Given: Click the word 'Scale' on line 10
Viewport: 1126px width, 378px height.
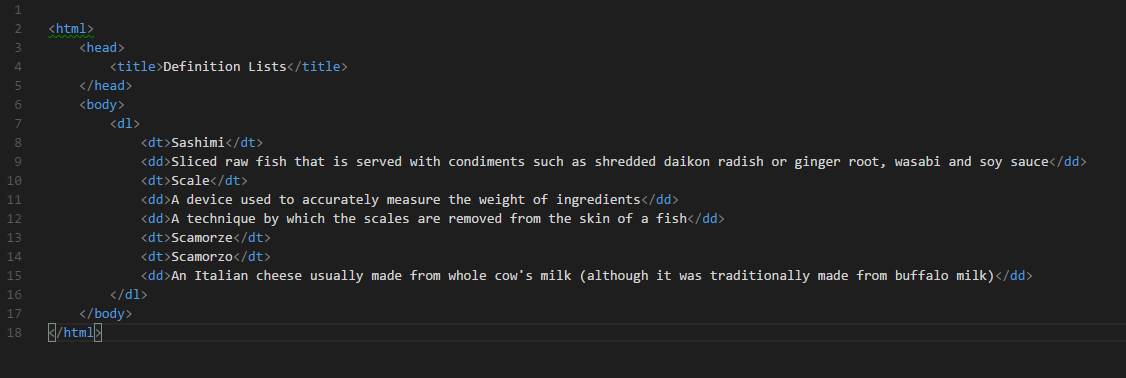Looking at the screenshot, I should (x=190, y=180).
